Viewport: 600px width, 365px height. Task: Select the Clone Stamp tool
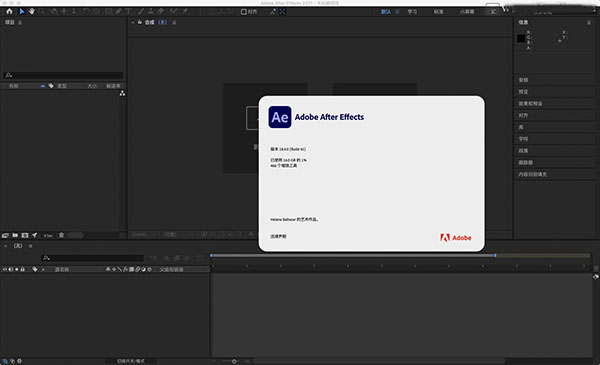coord(151,11)
